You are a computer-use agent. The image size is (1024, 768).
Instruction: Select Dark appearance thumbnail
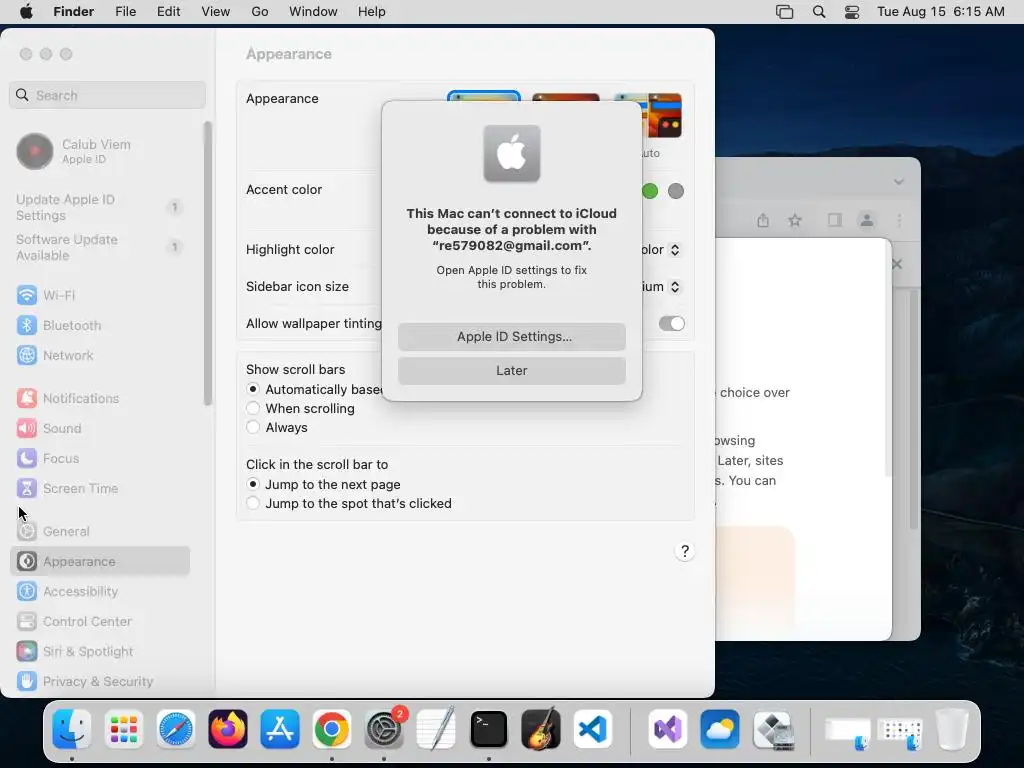click(566, 98)
